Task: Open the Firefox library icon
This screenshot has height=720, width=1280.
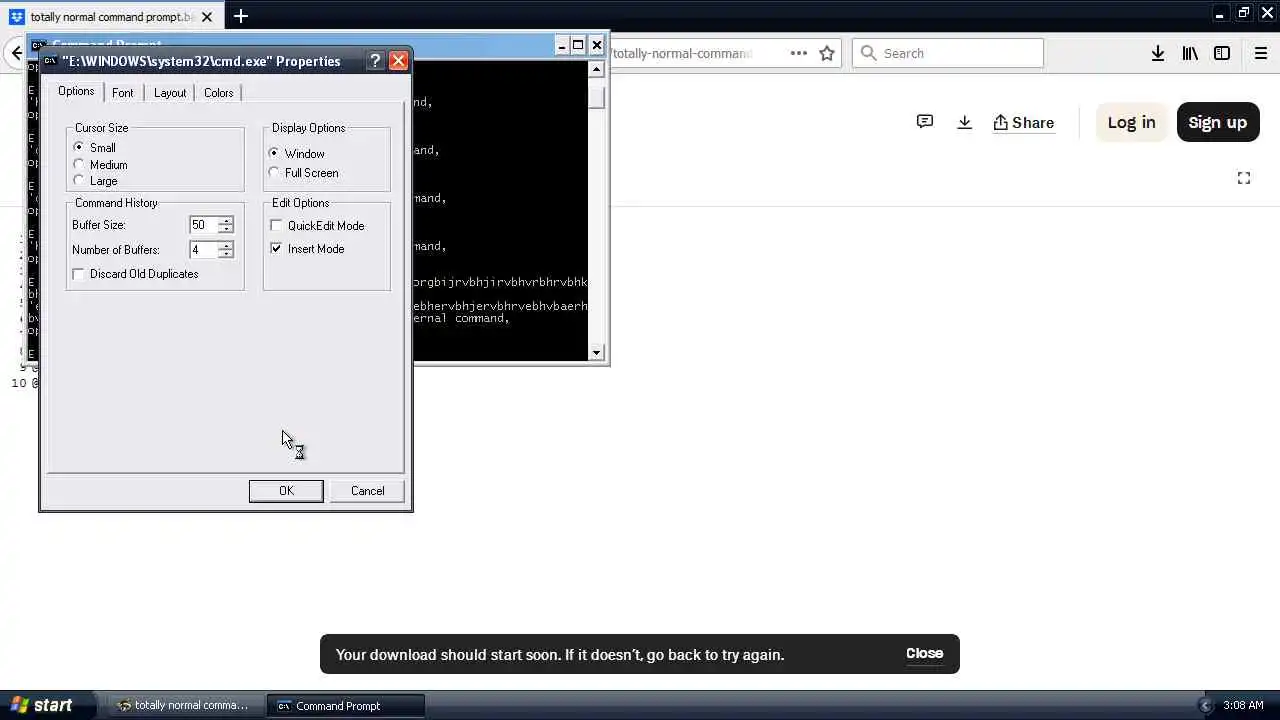Action: click(1190, 53)
